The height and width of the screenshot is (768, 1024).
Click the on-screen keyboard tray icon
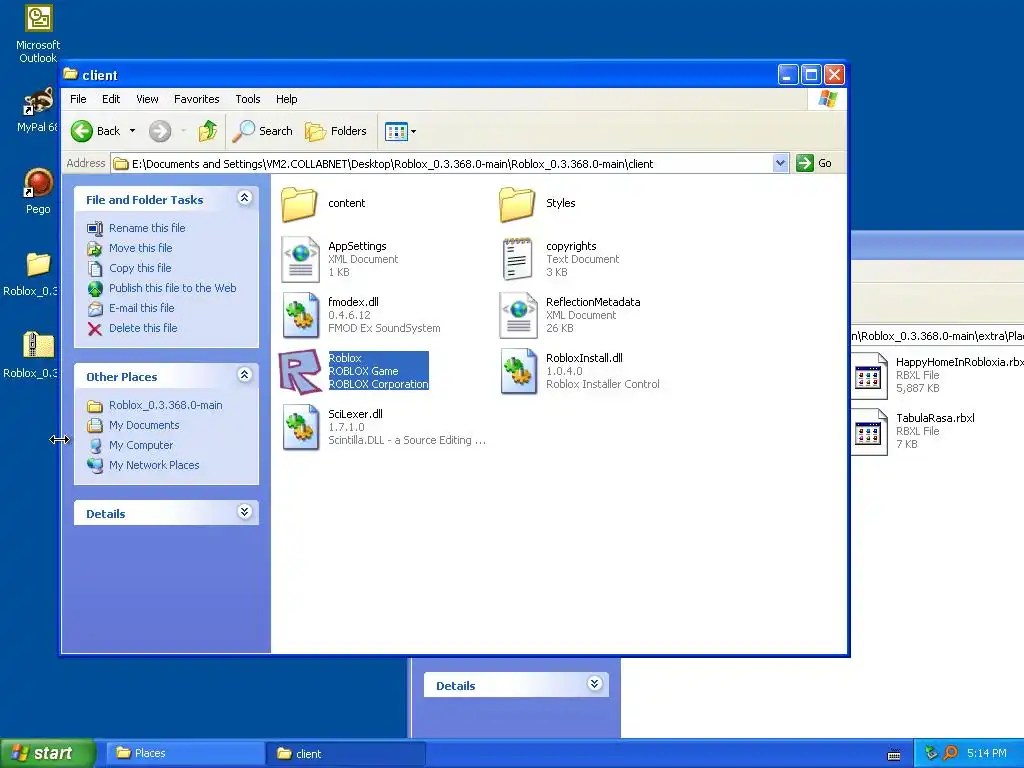(x=894, y=755)
